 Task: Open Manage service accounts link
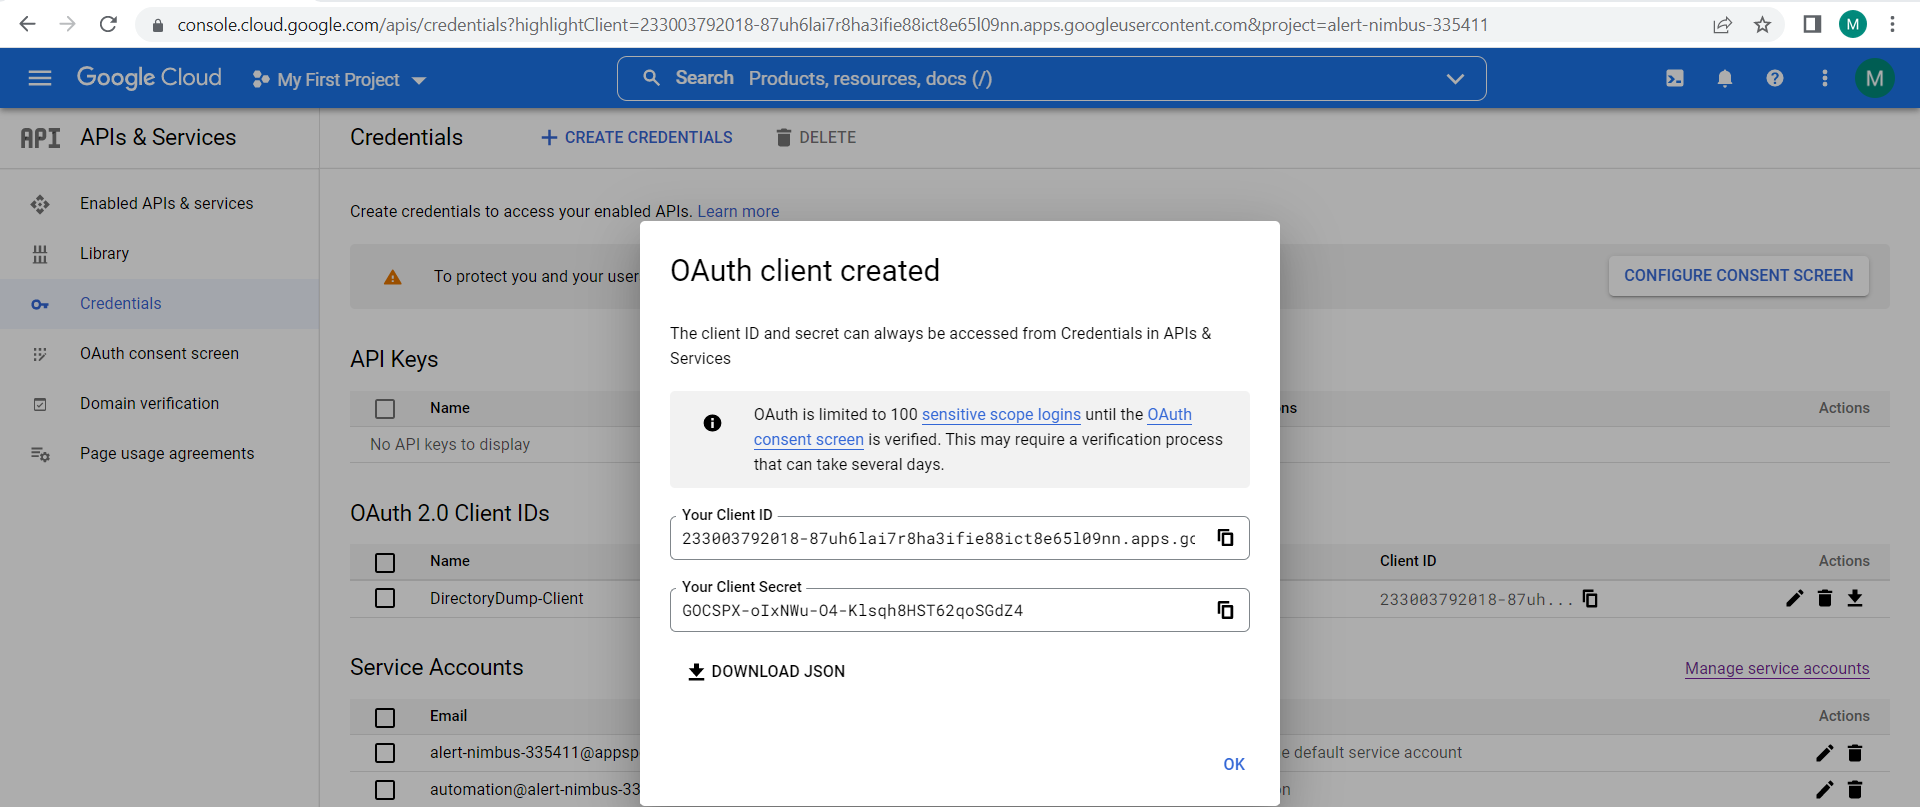coord(1777,669)
